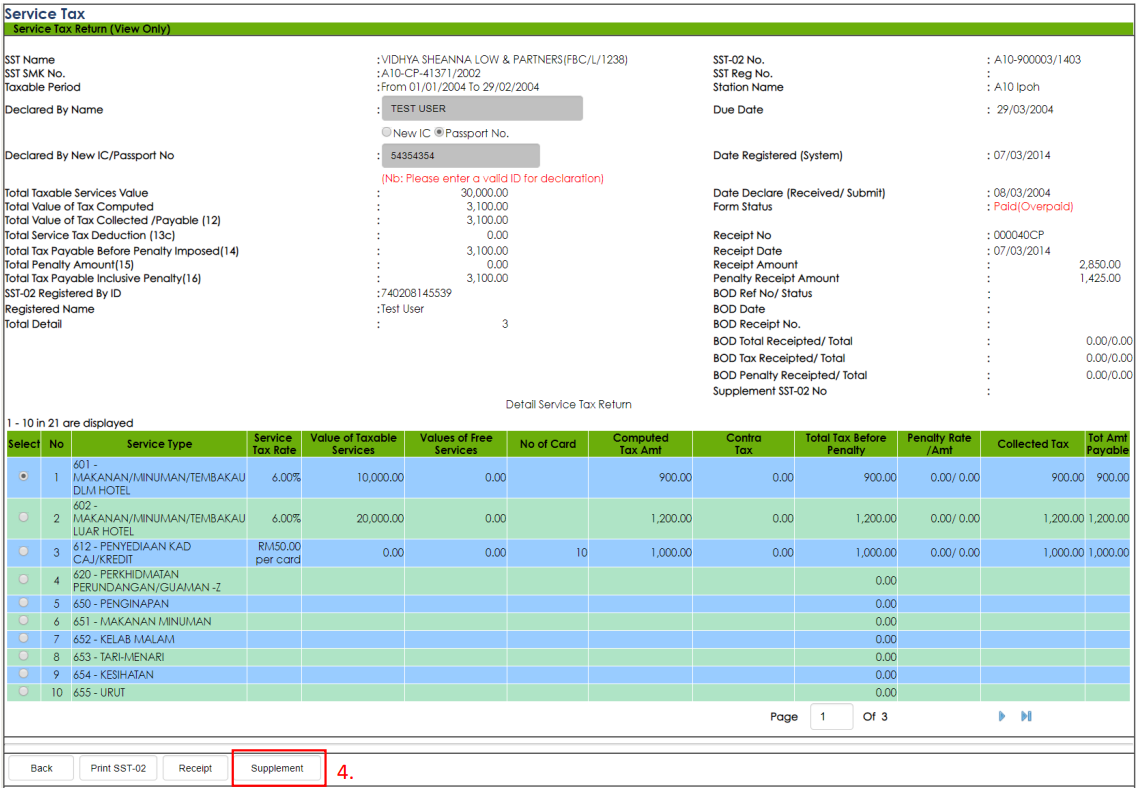This screenshot has height=790, width=1138.
Task: Pick row 3 radio for Penyediaan Kad
Action: coord(23,552)
